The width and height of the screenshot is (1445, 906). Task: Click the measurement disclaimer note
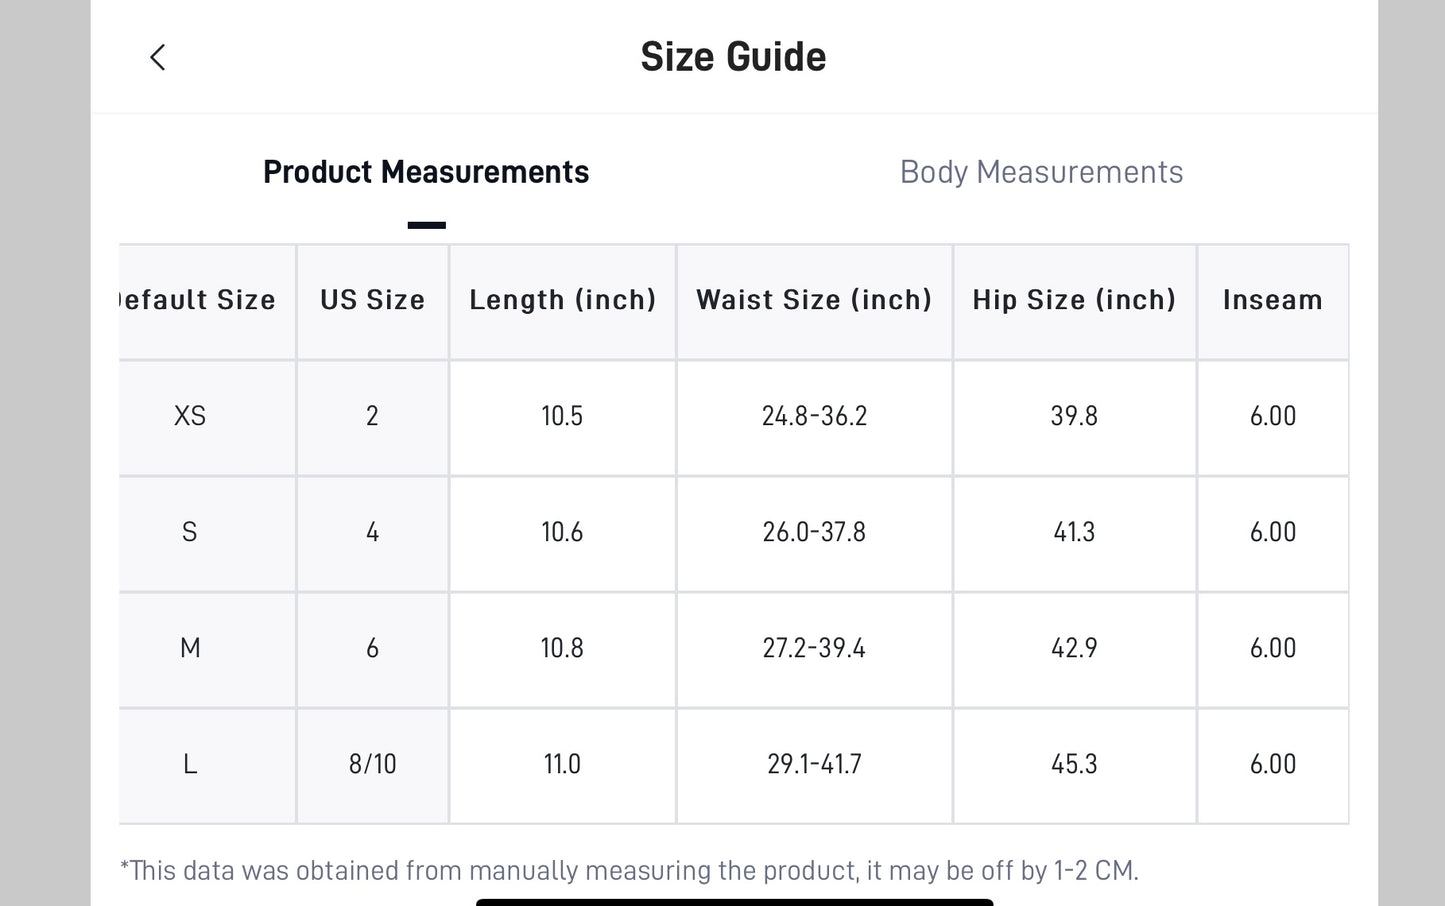(x=629, y=870)
